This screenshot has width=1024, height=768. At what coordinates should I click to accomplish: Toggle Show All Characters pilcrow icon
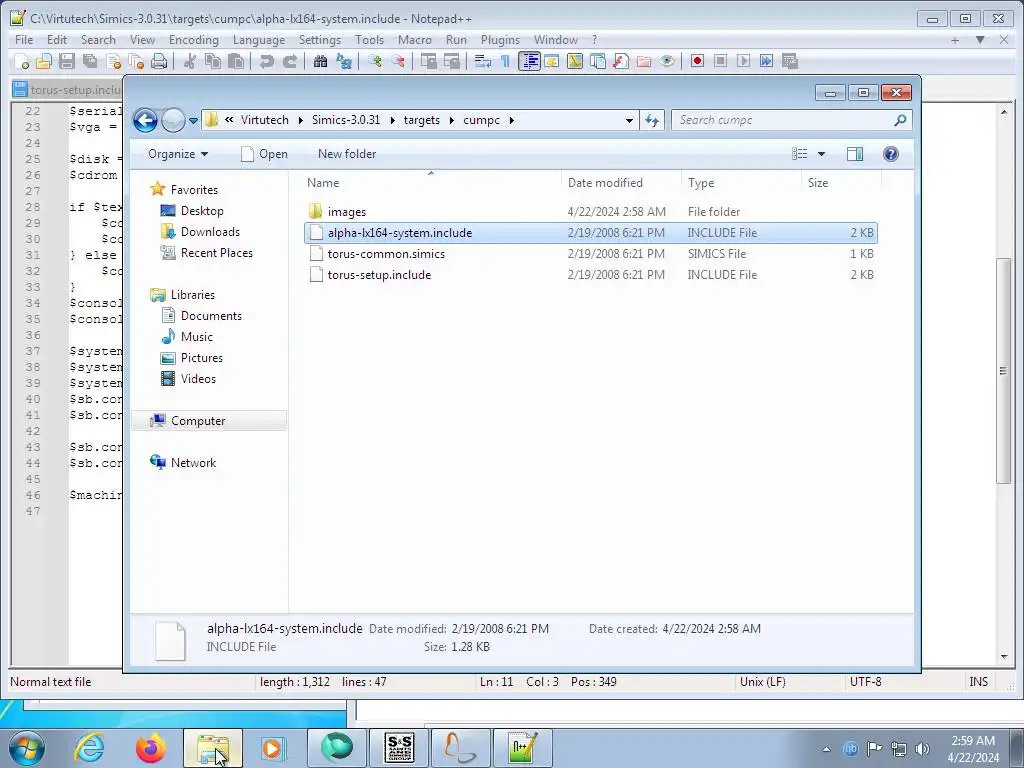(x=505, y=61)
